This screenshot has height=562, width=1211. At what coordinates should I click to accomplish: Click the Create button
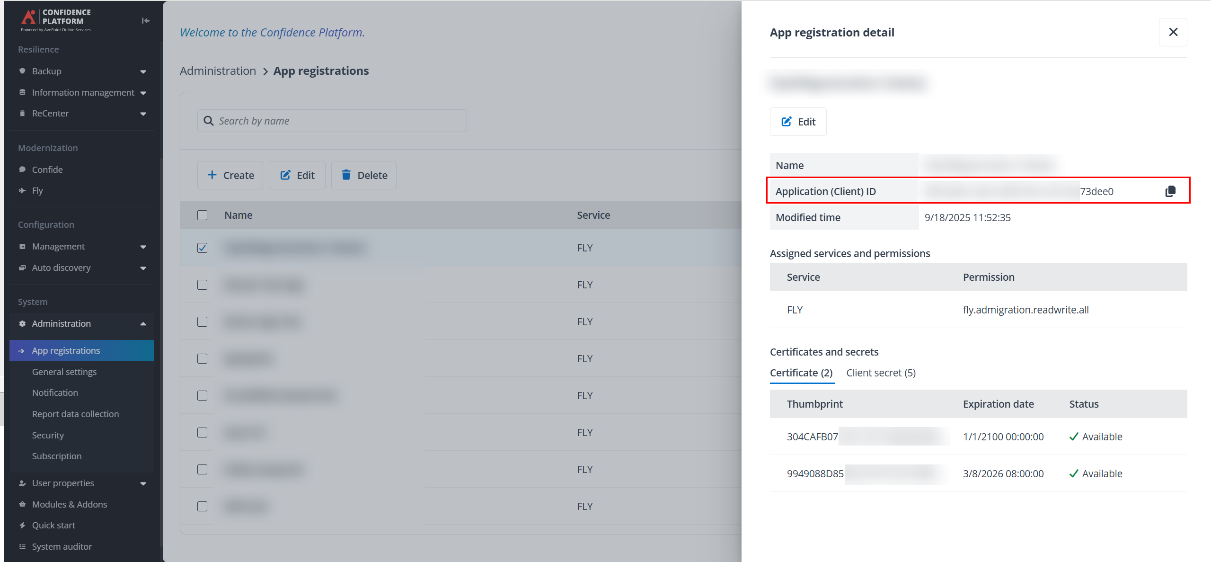tap(231, 175)
